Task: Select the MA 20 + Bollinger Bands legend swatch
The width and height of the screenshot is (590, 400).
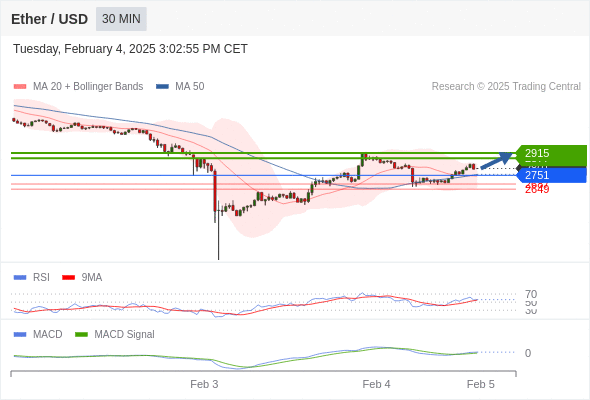Action: click(20, 87)
